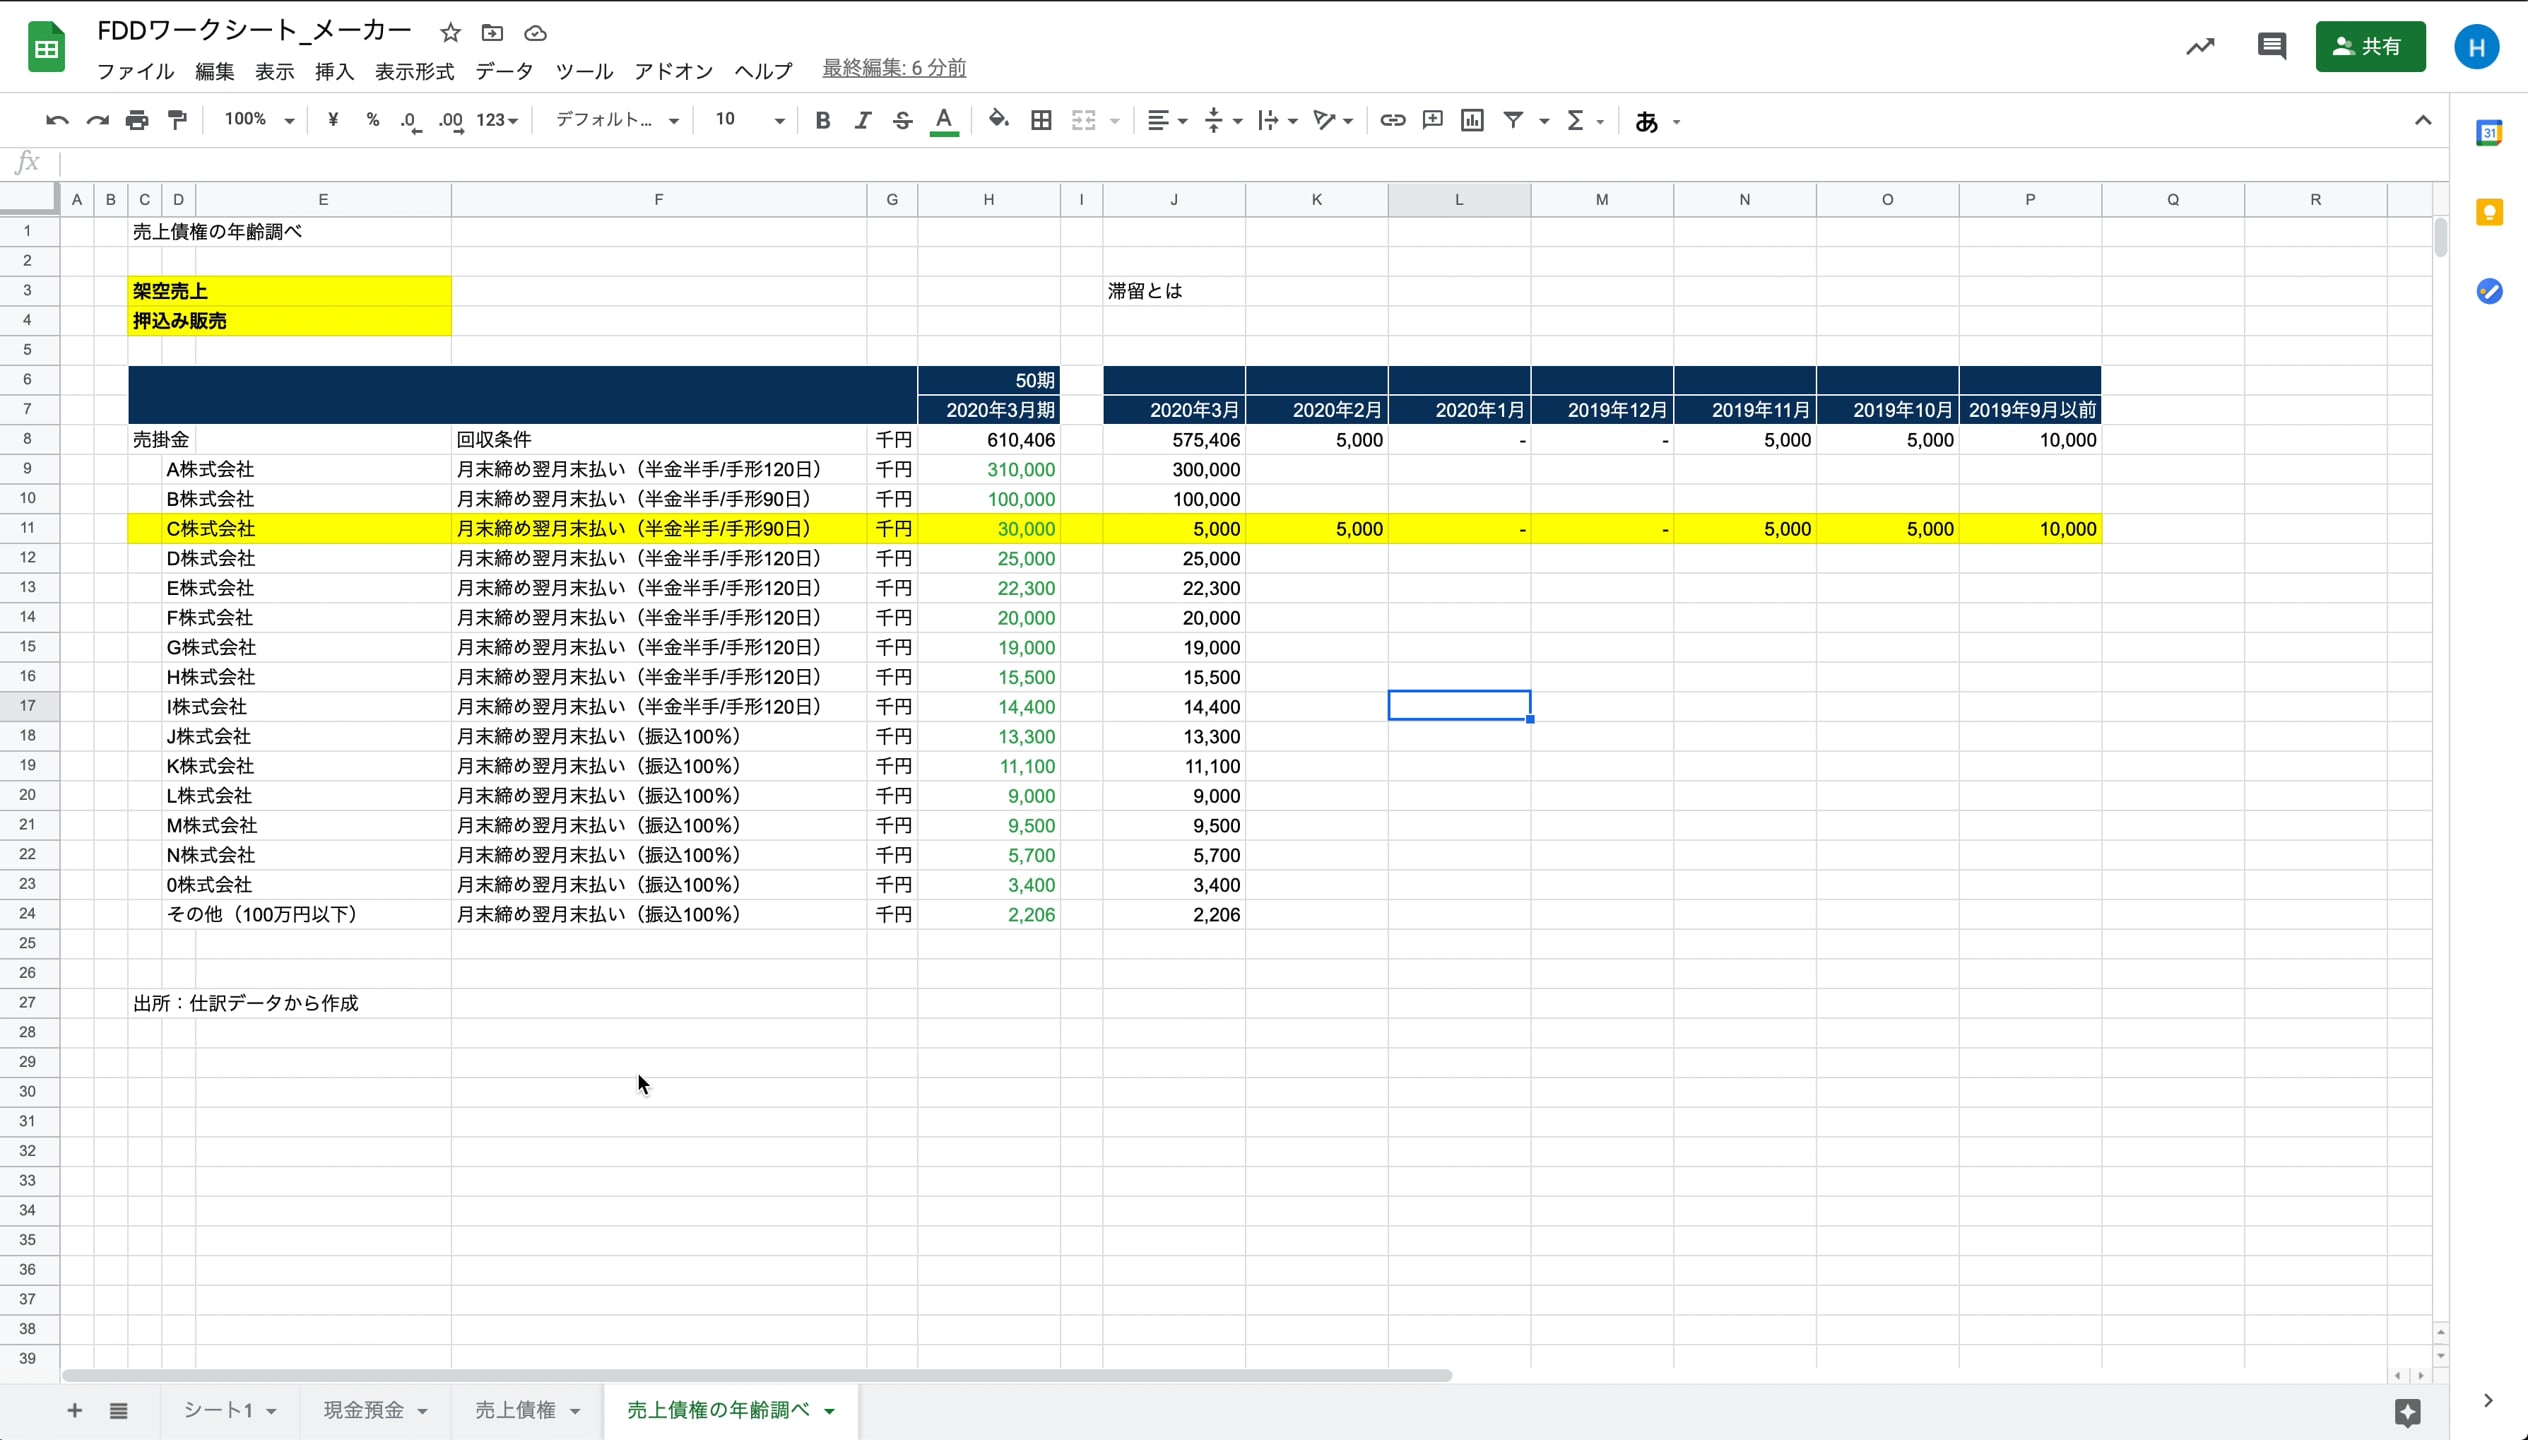Open the comment history icon
Image resolution: width=2528 pixels, height=1440 pixels.
pyautogui.click(x=2271, y=46)
